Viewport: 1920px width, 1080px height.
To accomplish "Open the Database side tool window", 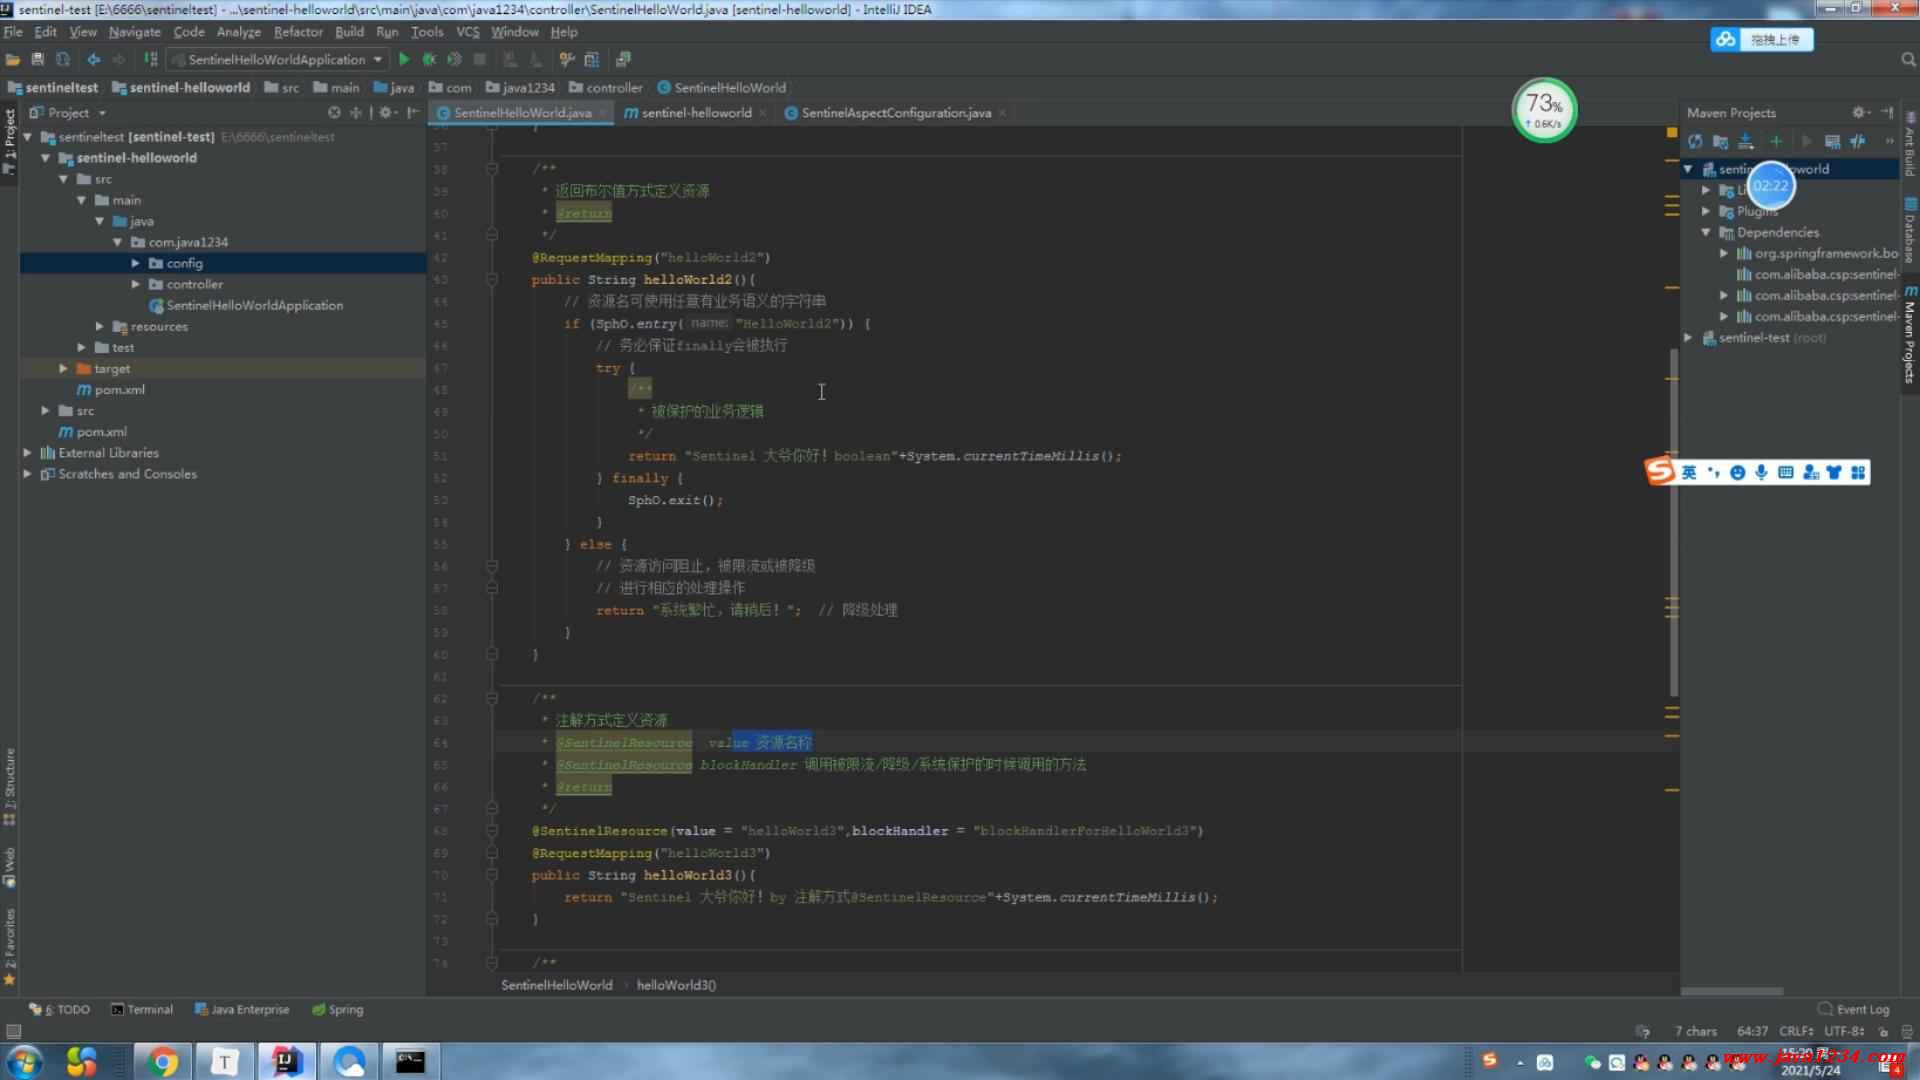I will (x=1909, y=232).
